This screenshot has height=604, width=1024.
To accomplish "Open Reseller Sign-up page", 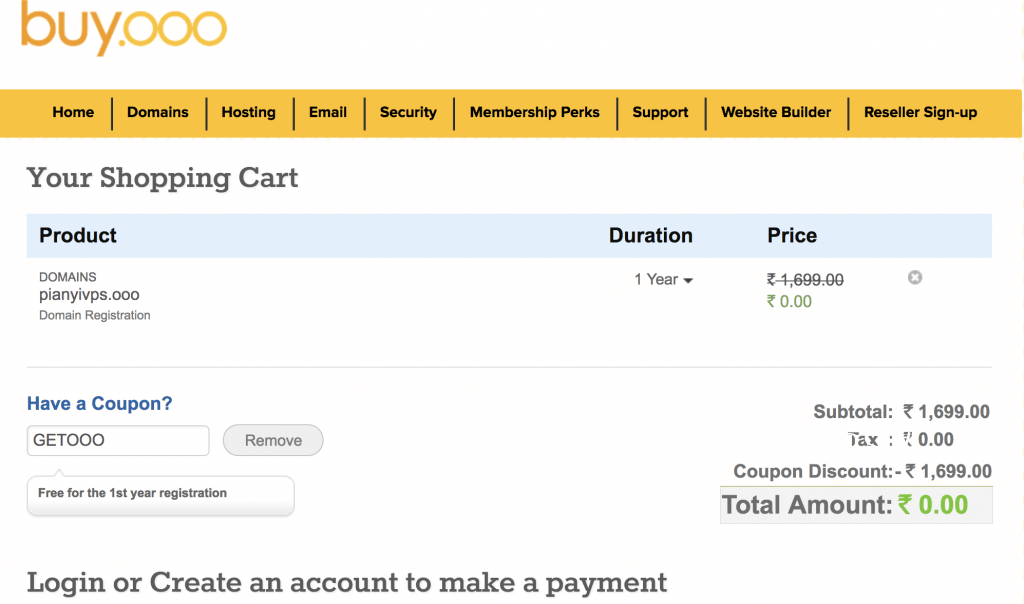I will [x=920, y=112].
